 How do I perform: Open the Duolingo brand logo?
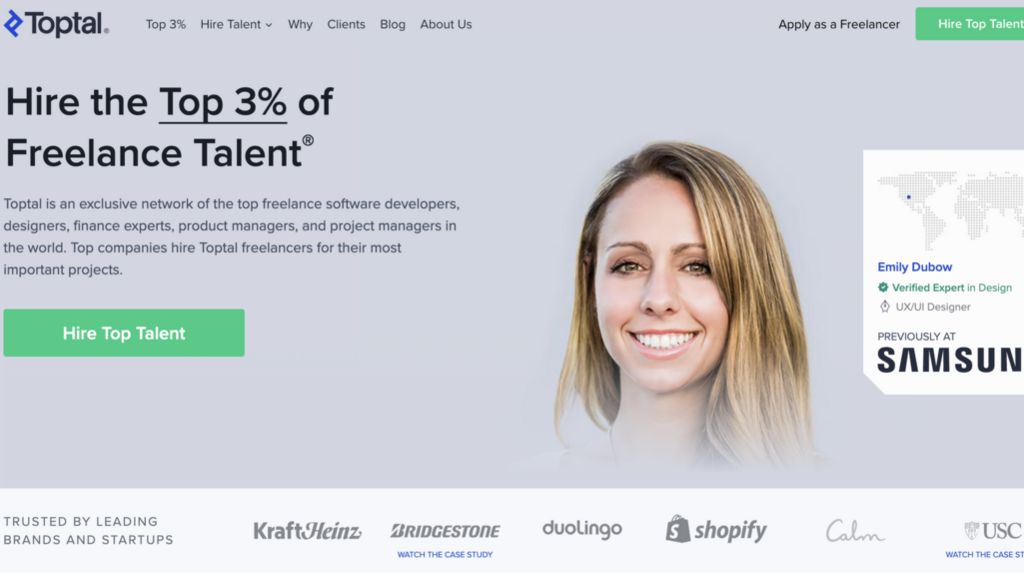coord(582,529)
